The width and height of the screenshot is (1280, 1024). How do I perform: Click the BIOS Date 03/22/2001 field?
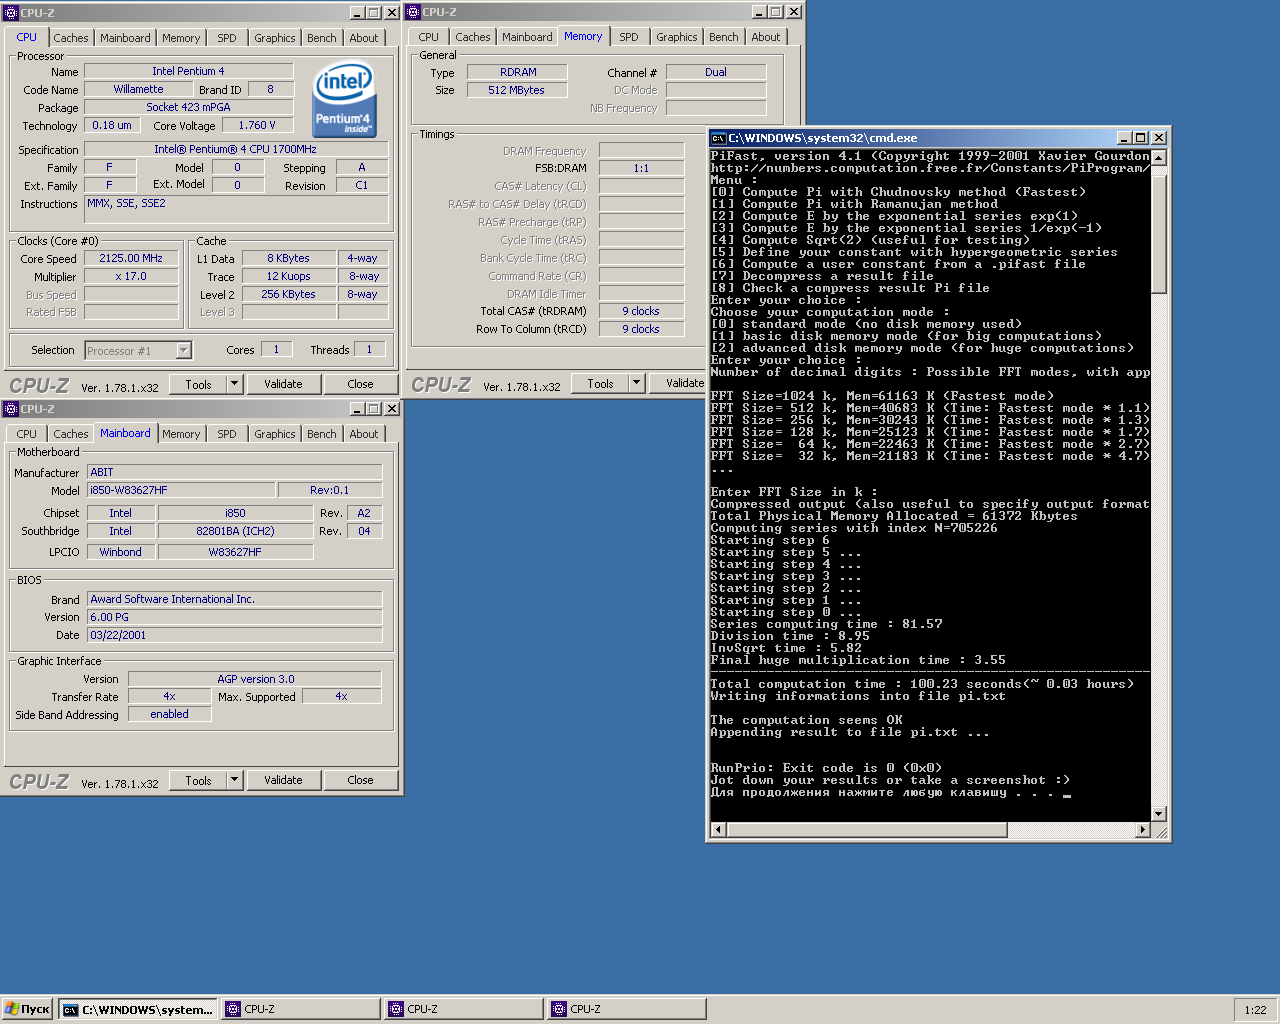tap(234, 635)
